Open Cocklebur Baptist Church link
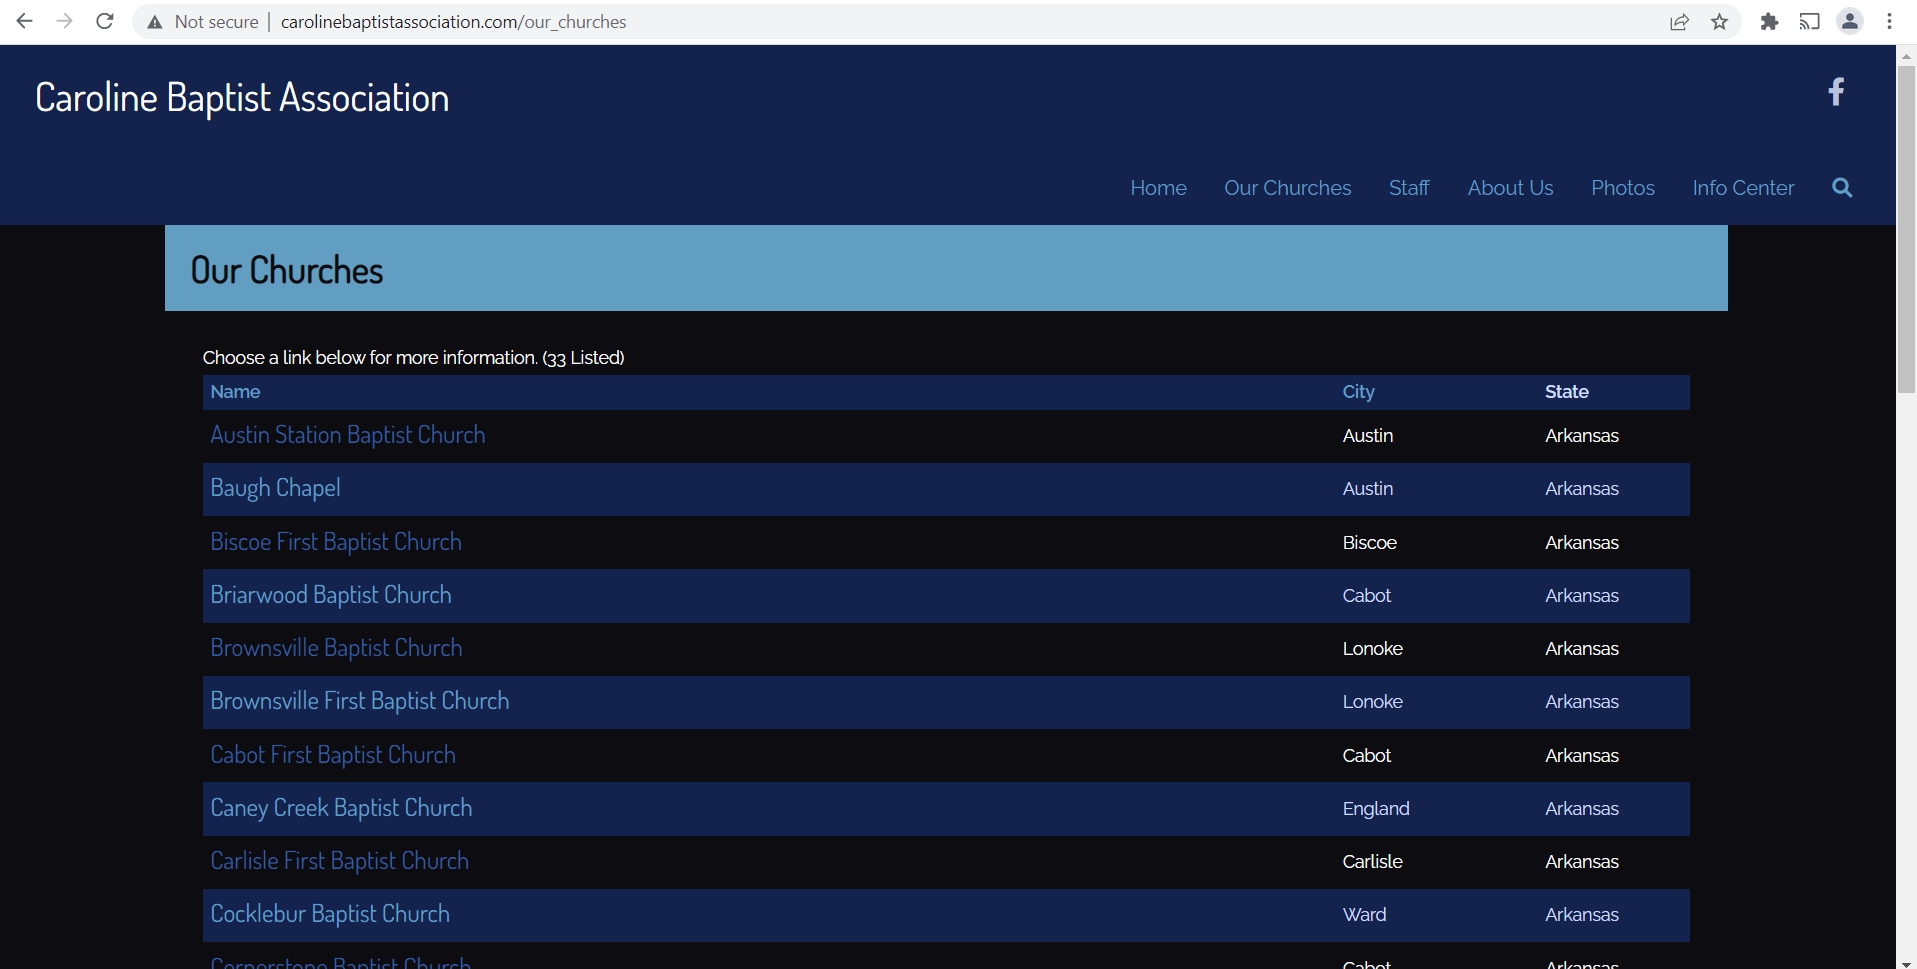The height and width of the screenshot is (969, 1917). [330, 914]
